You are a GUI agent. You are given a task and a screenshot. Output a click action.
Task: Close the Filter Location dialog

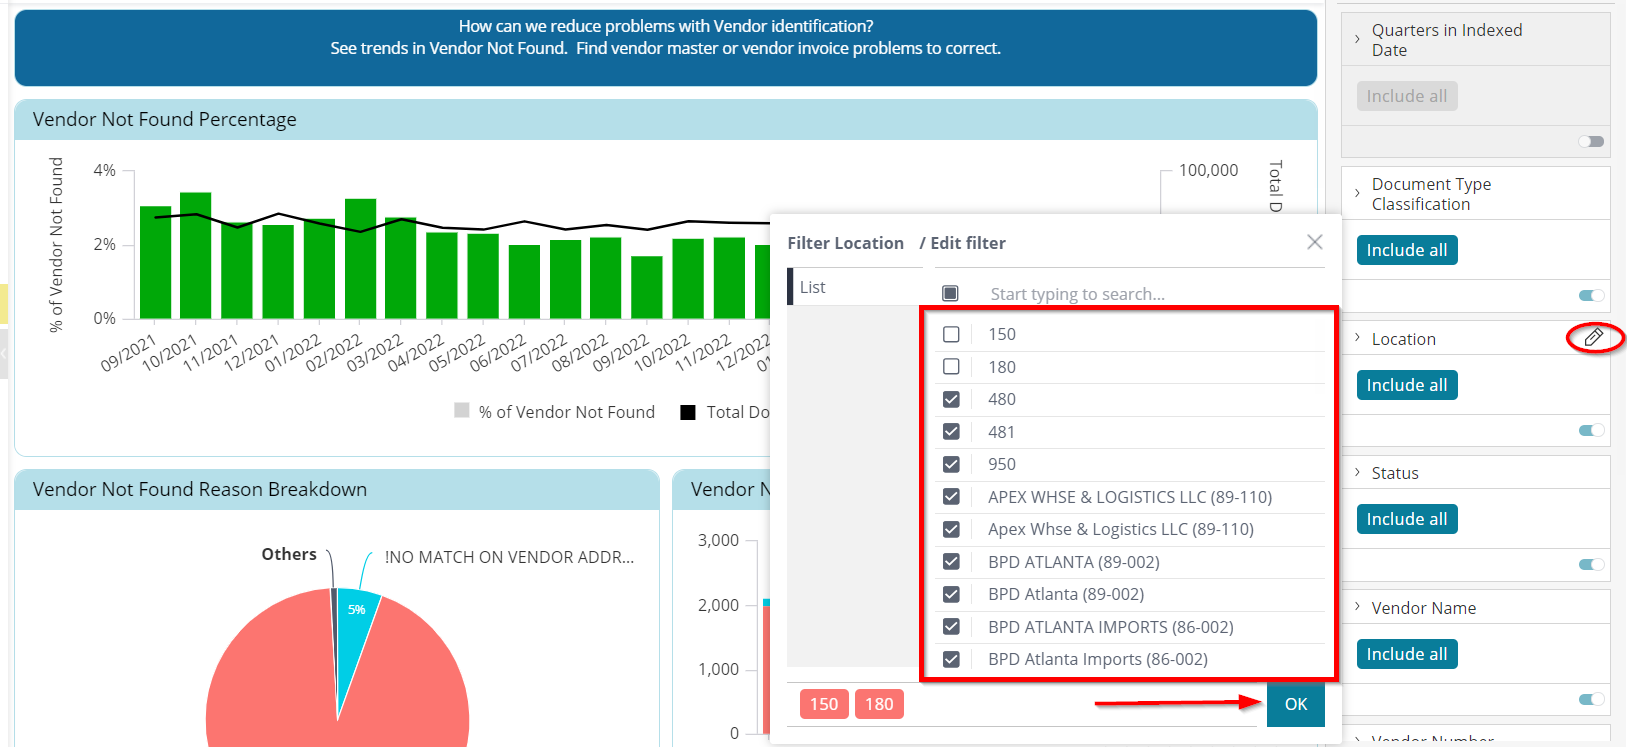pos(1315,242)
